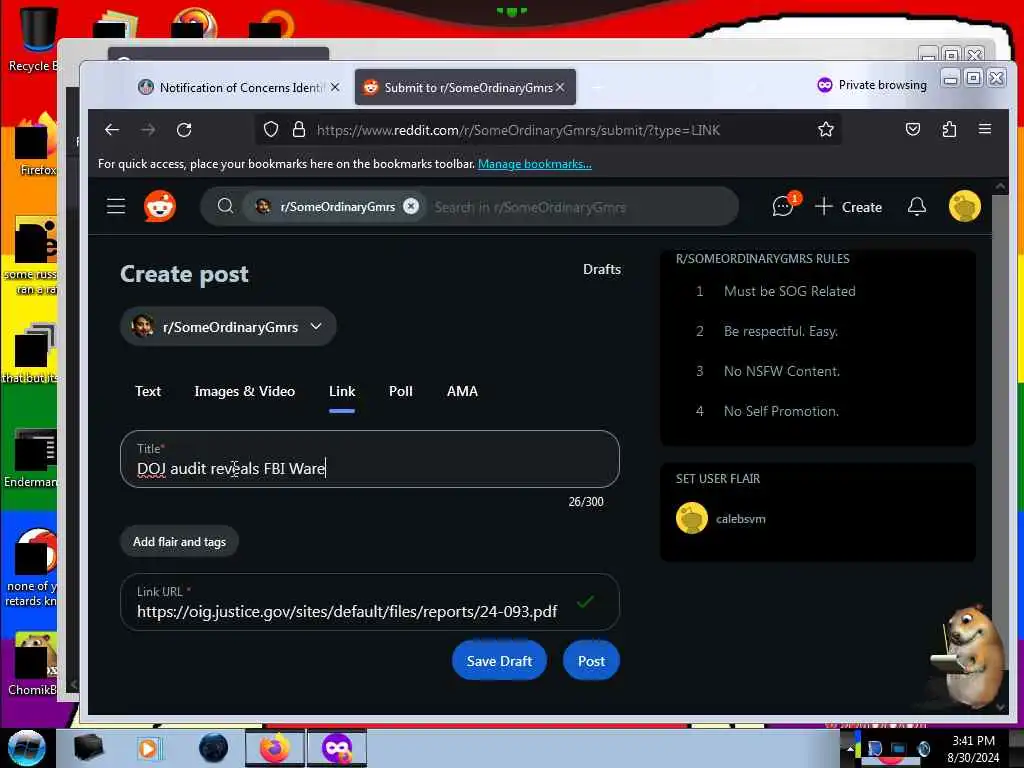The image size is (1024, 768).
Task: Click the Add flair and tags button
Action: [179, 542]
